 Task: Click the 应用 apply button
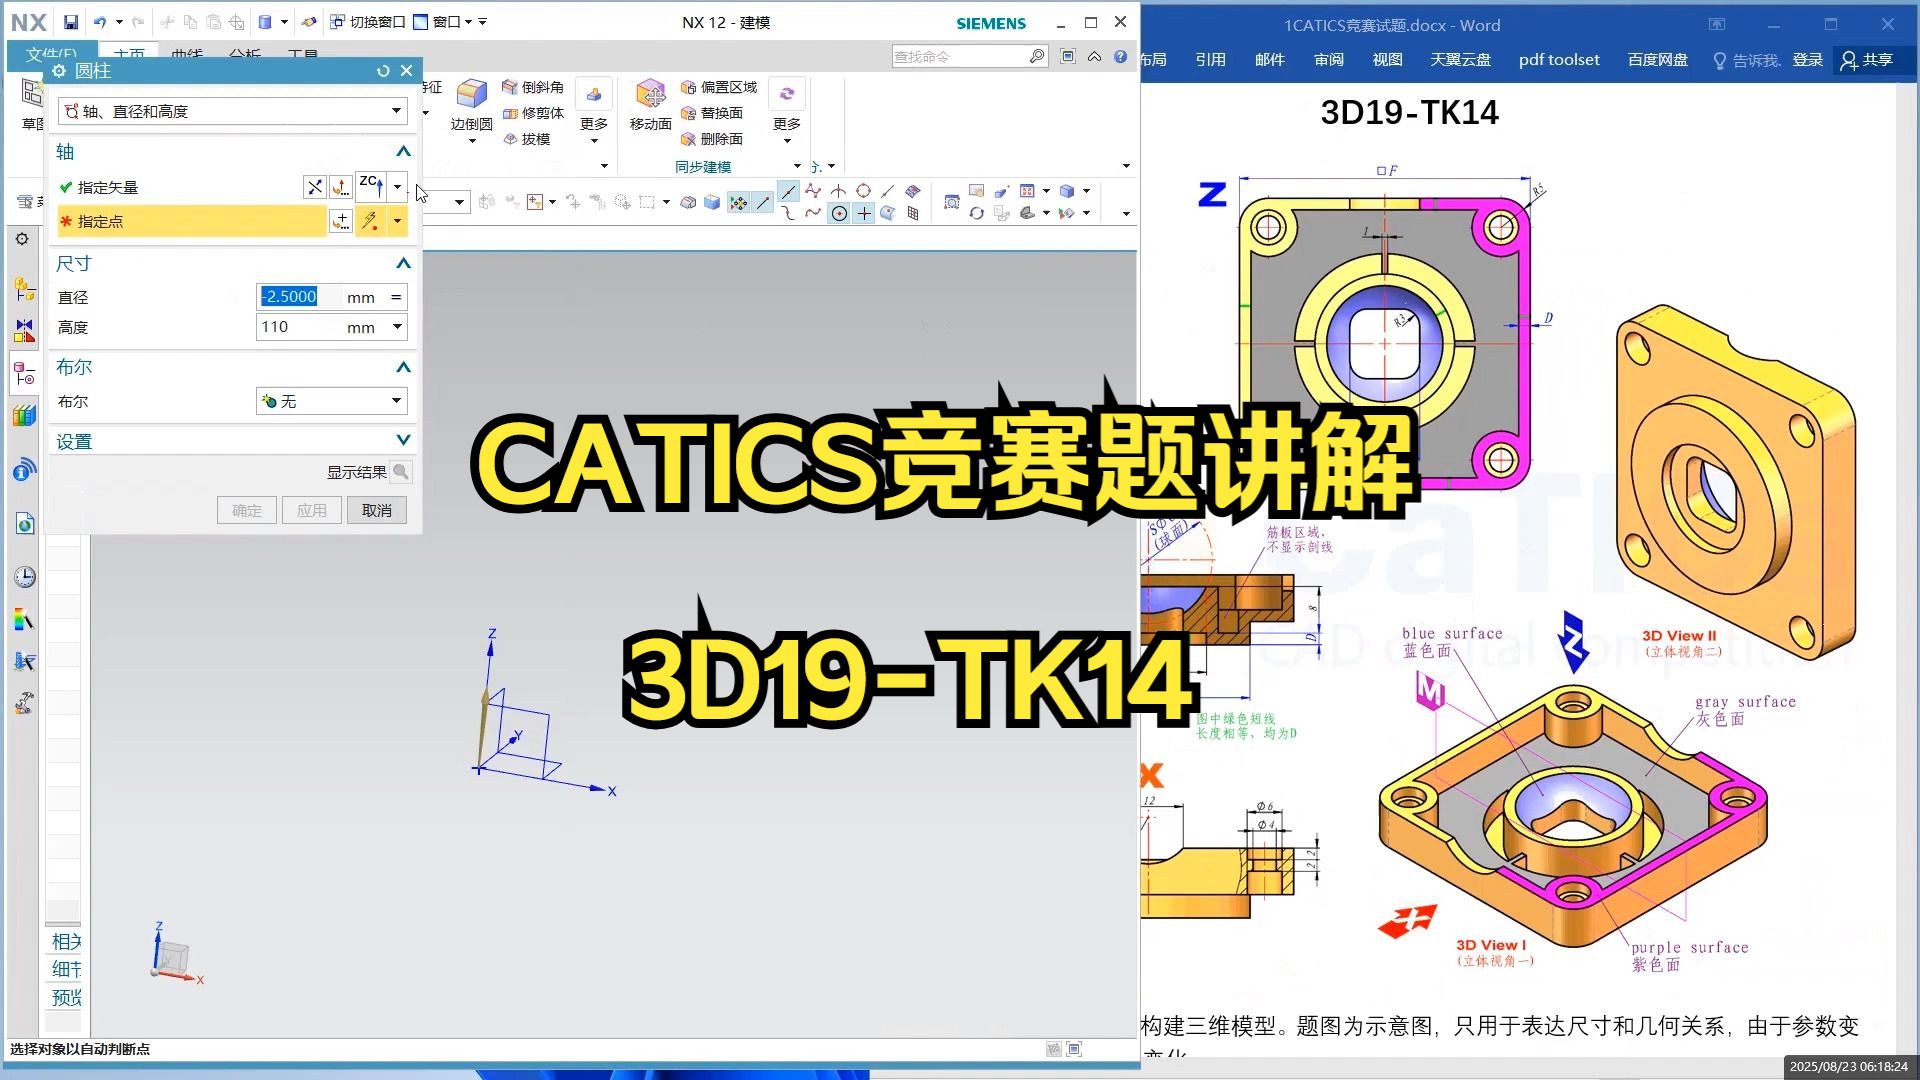pyautogui.click(x=312, y=510)
